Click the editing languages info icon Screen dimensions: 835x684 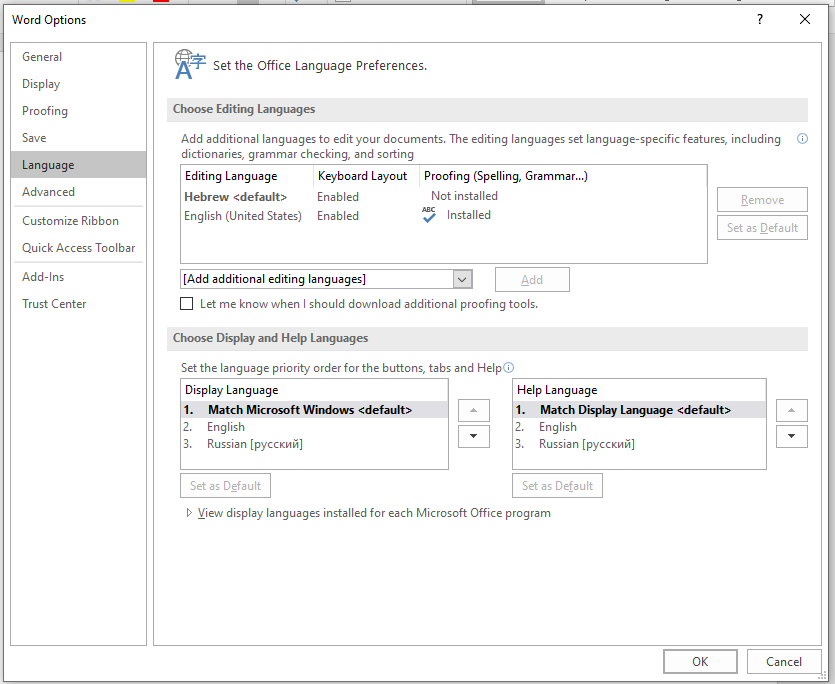pos(802,139)
